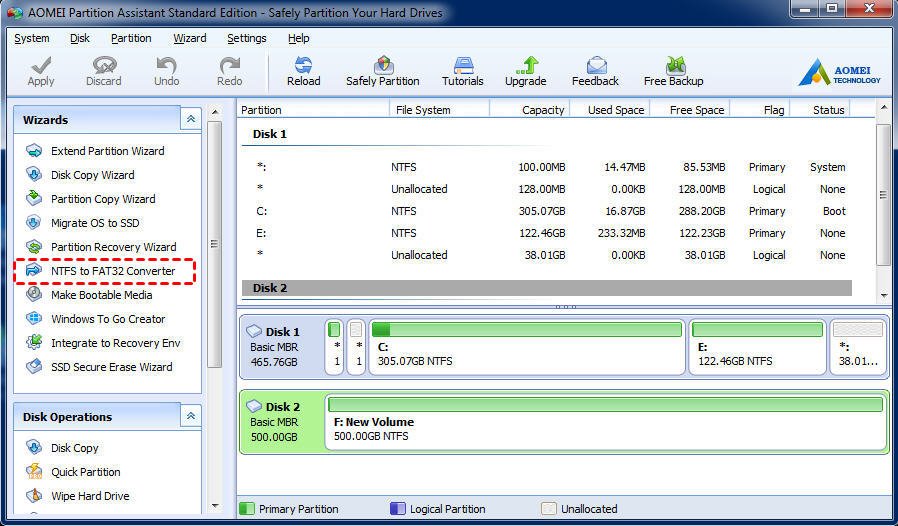Open the Settings menu
This screenshot has height=526, width=898.
tap(247, 38)
